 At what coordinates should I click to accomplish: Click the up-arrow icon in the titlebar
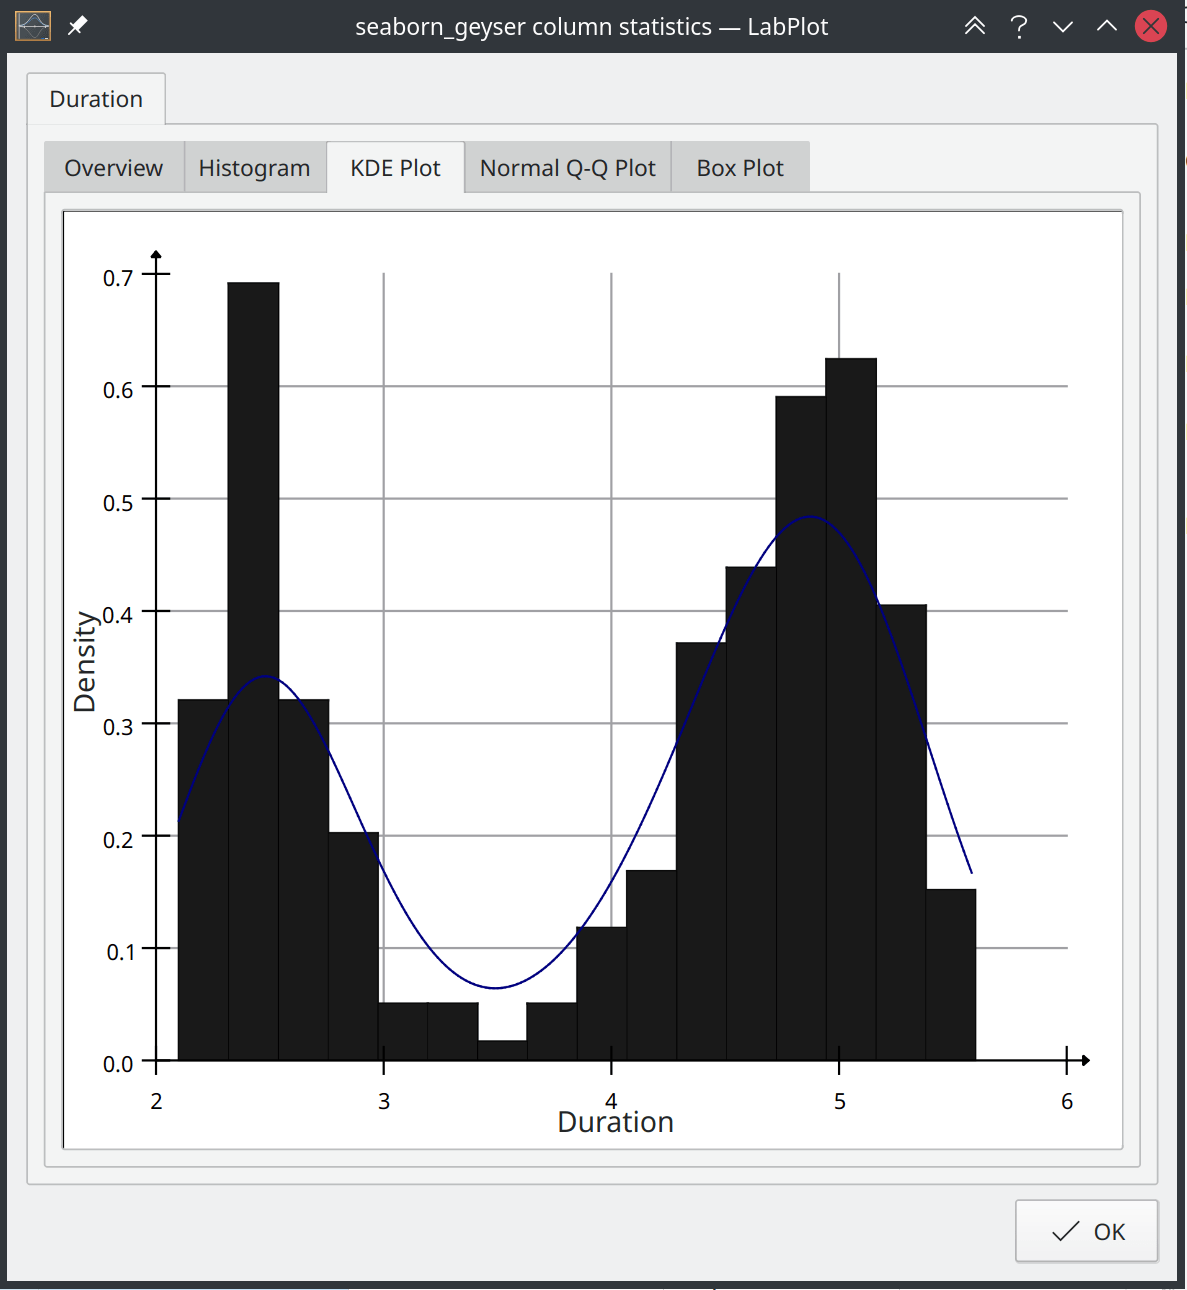pyautogui.click(x=1107, y=26)
